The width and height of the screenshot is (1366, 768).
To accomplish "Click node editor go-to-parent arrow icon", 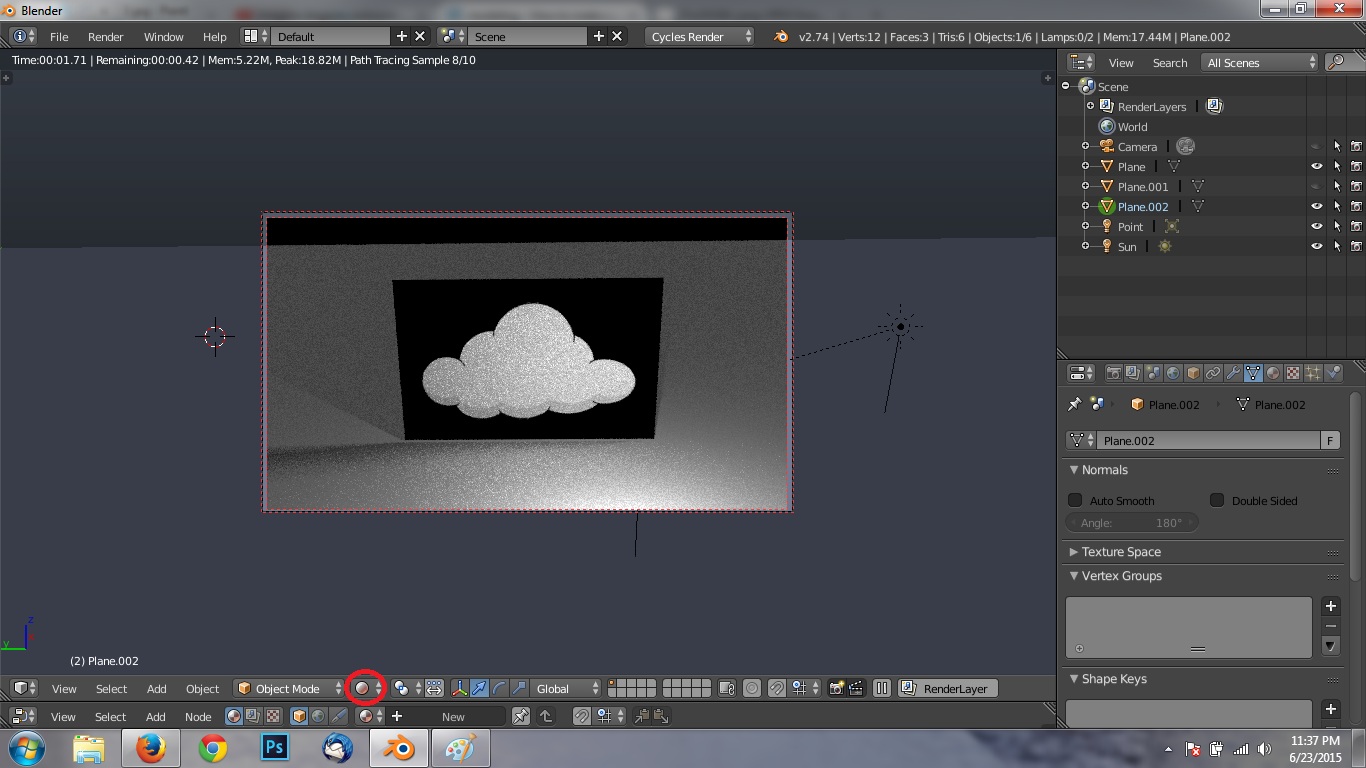I will pos(546,716).
